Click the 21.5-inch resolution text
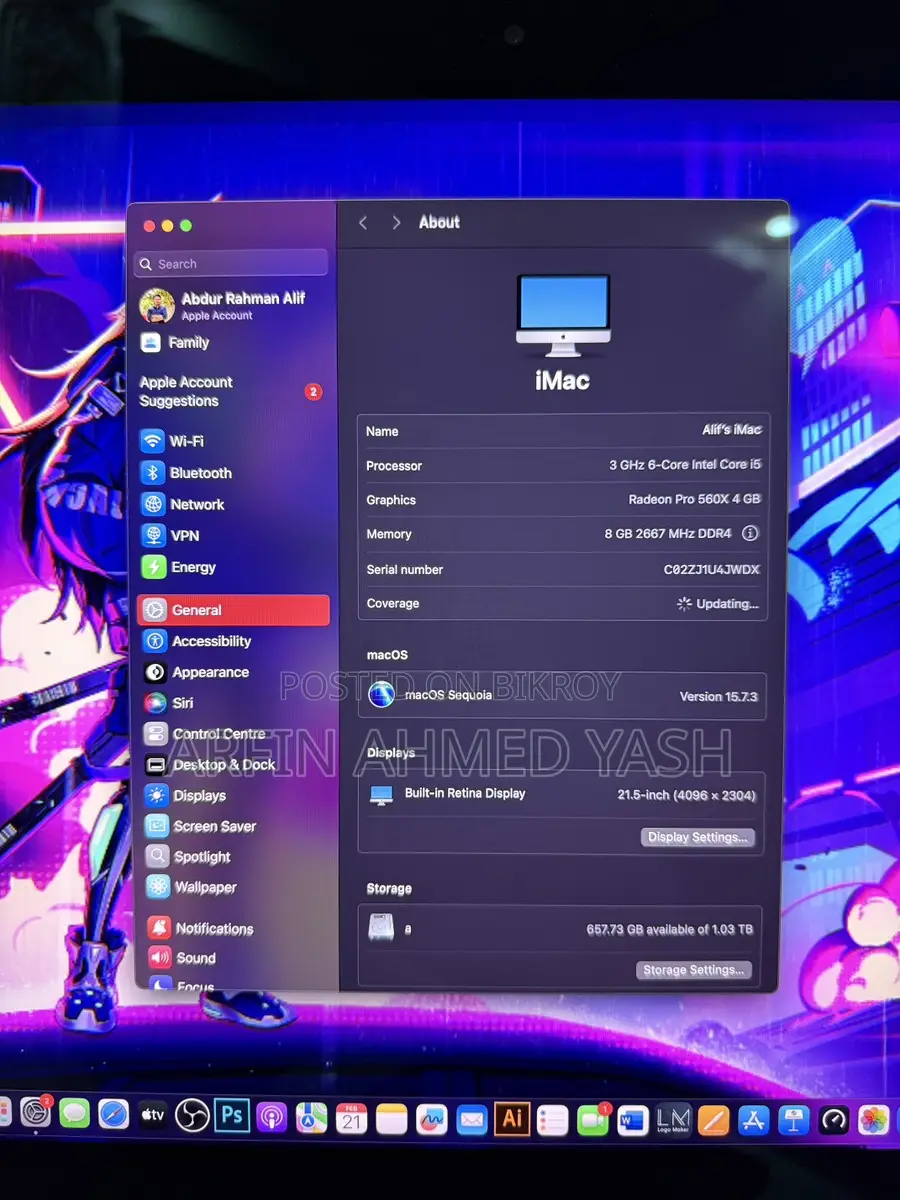This screenshot has height=1200, width=900. coord(686,796)
